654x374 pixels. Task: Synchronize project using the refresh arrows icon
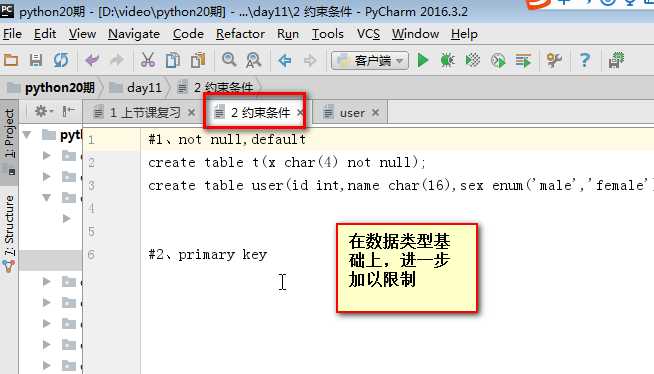click(61, 61)
